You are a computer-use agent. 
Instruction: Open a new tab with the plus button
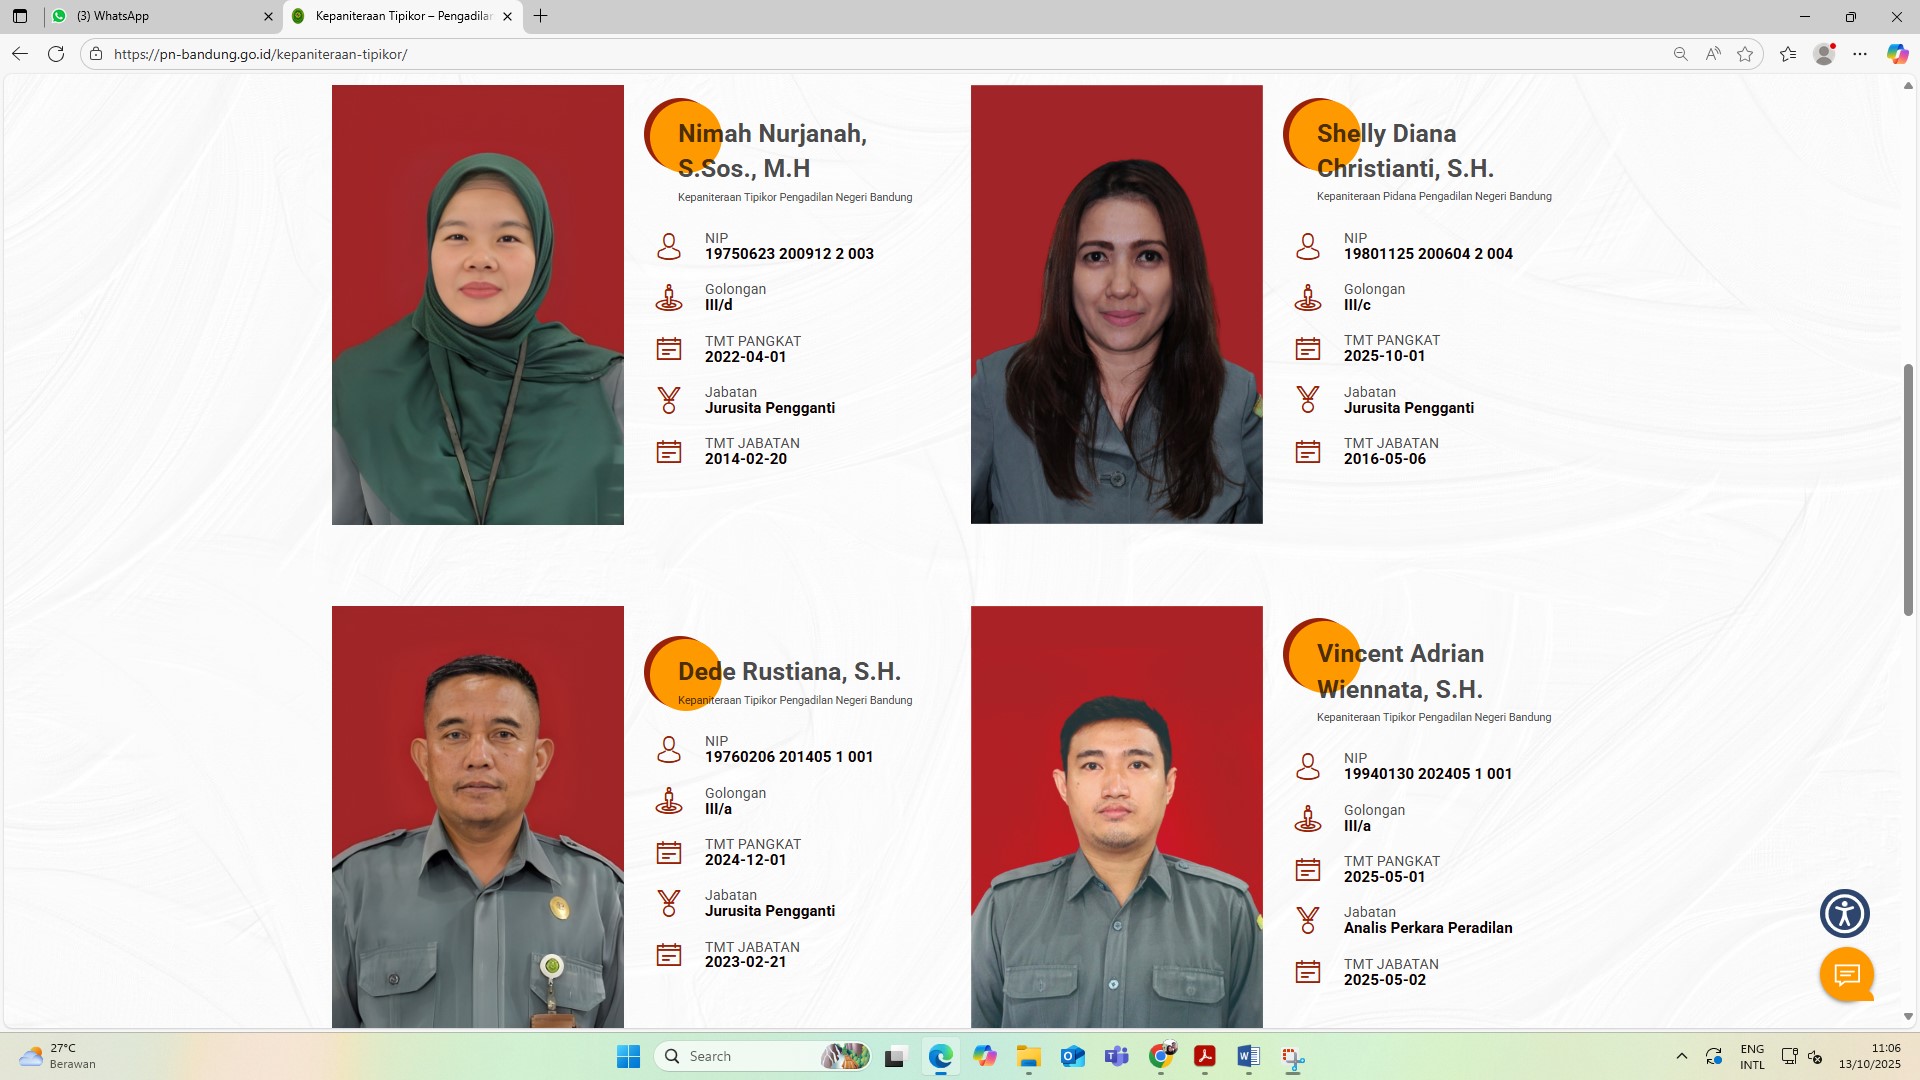tap(541, 16)
